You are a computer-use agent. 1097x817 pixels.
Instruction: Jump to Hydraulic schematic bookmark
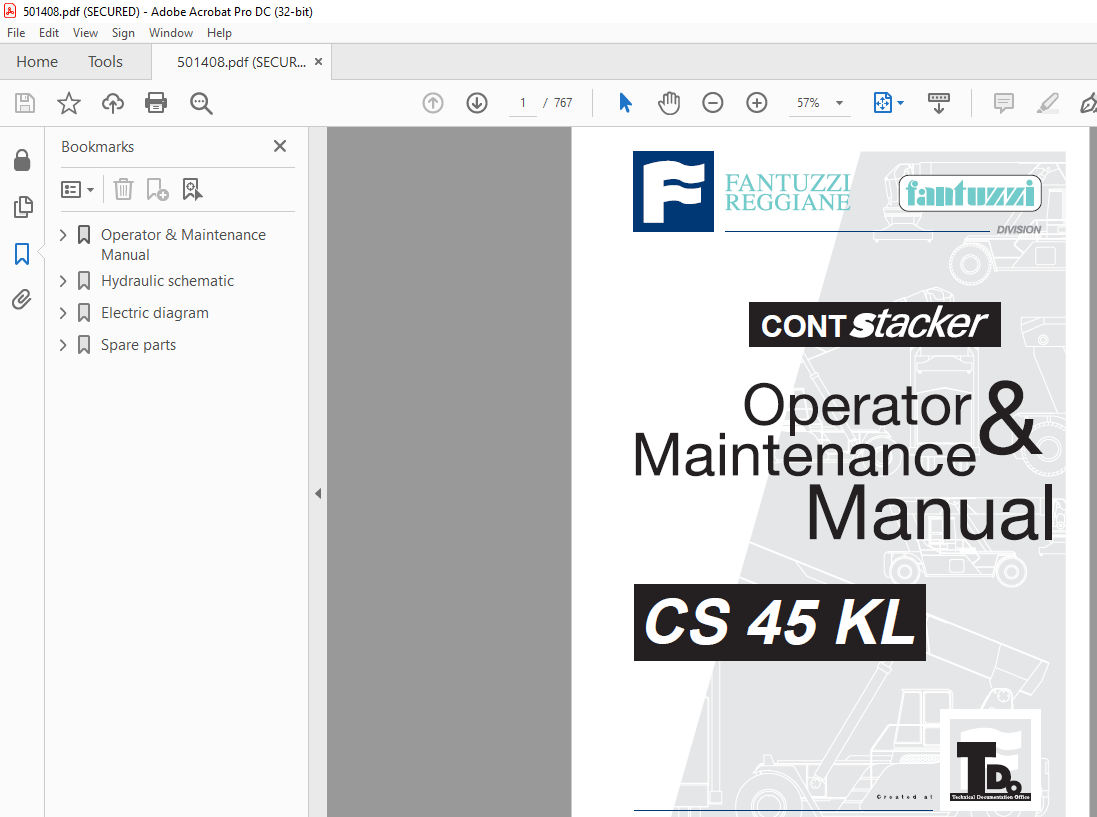point(167,281)
